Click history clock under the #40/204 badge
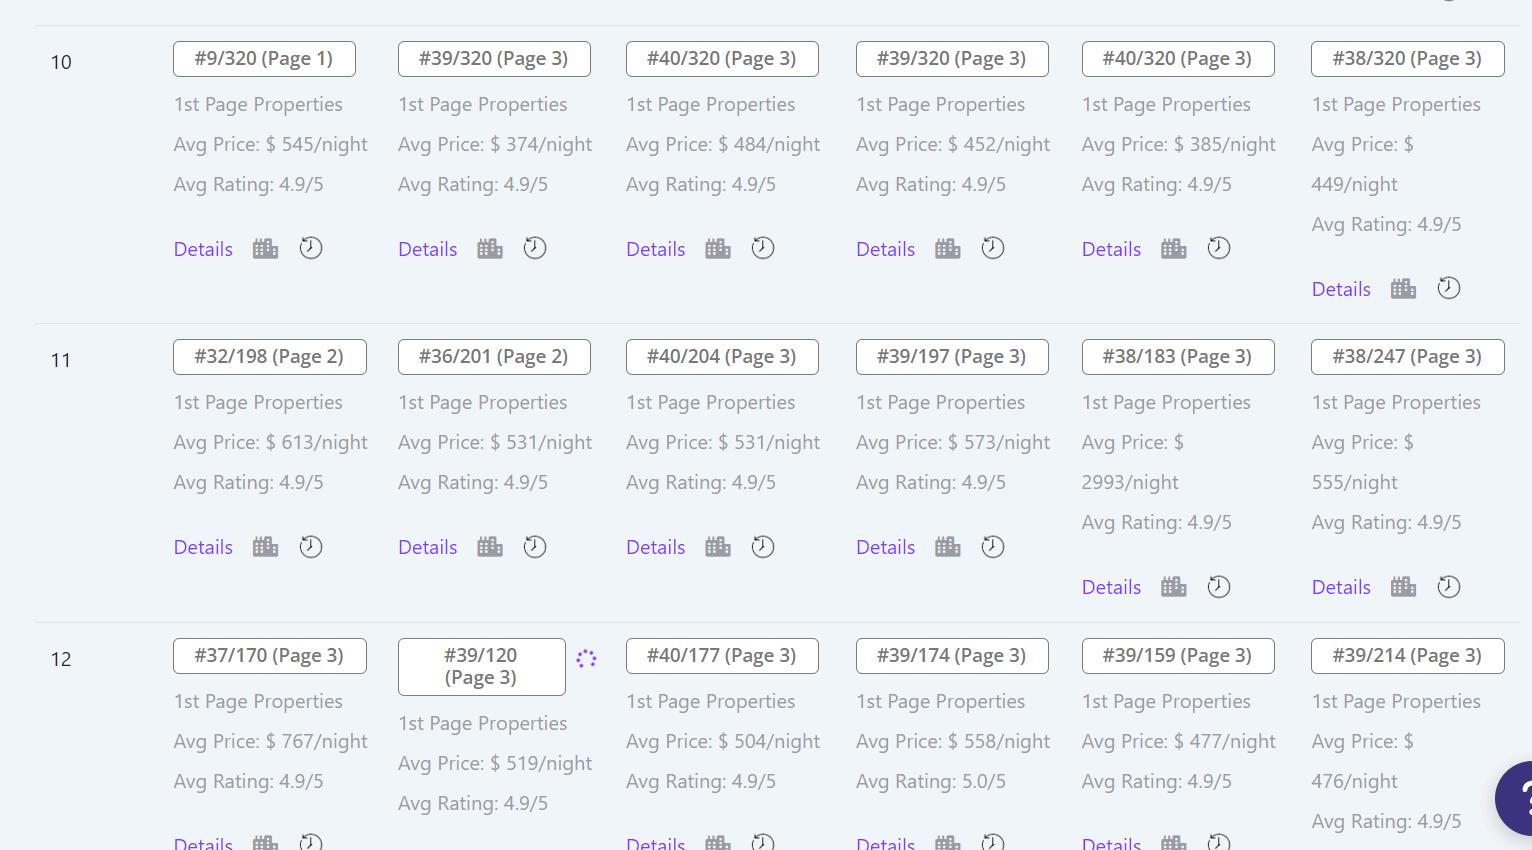The image size is (1532, 850). (763, 546)
